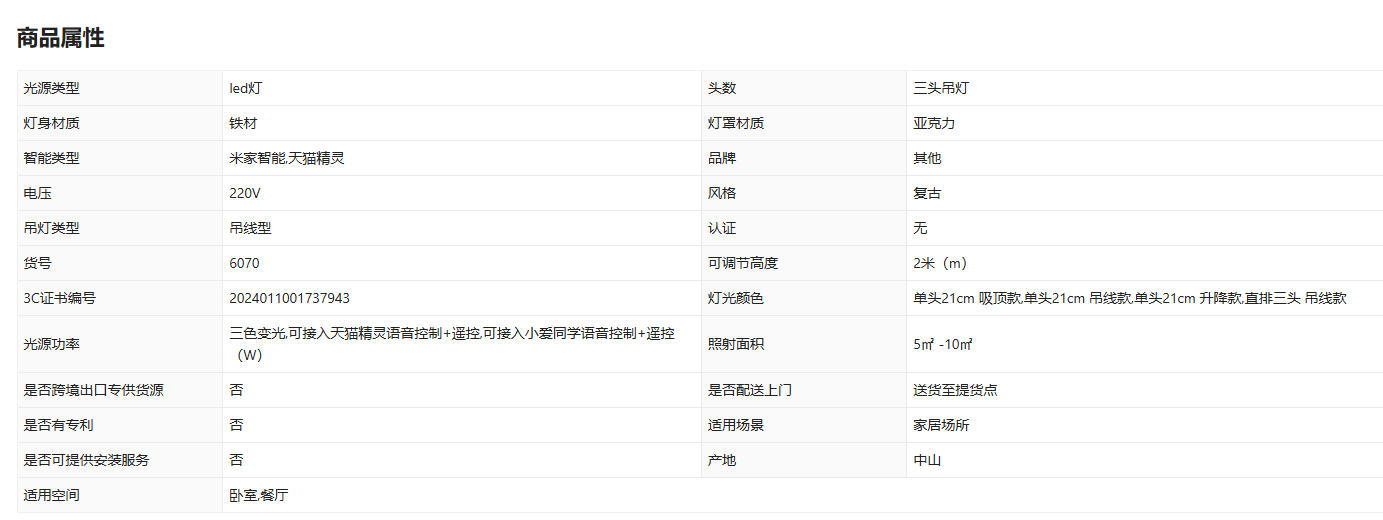Select the 220V voltage value

(x=244, y=193)
